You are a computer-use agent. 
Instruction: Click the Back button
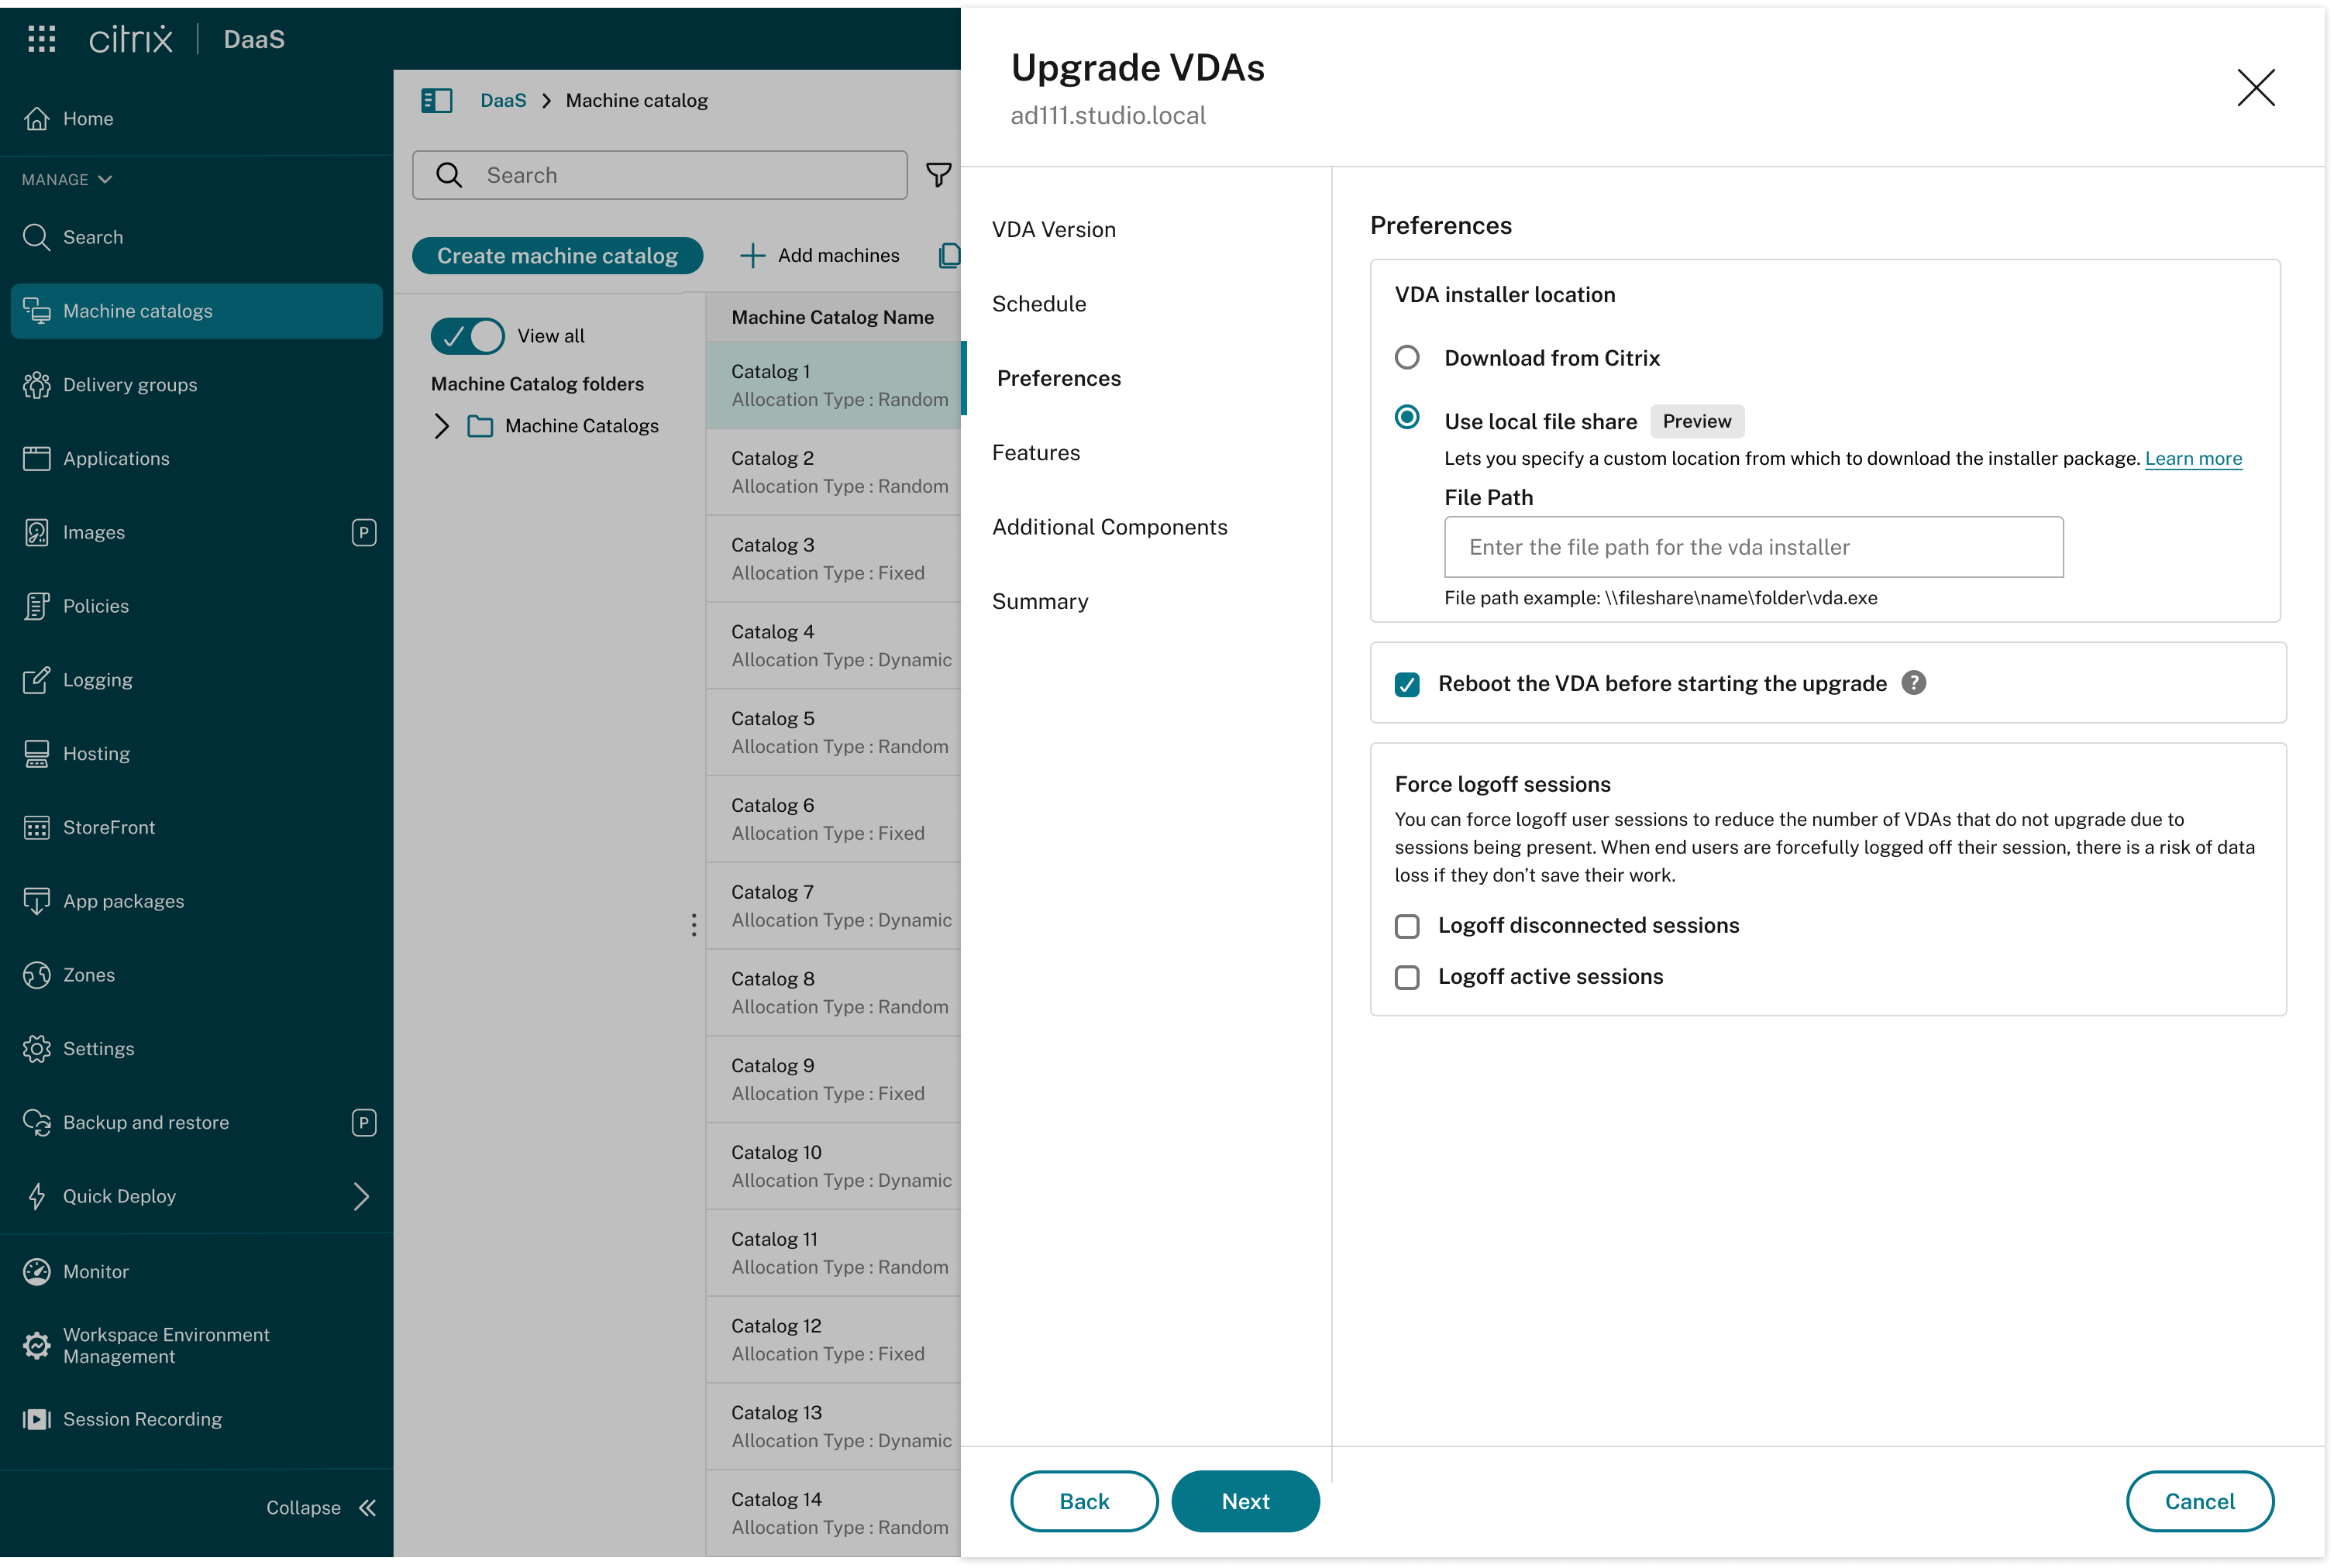[x=1084, y=1501]
